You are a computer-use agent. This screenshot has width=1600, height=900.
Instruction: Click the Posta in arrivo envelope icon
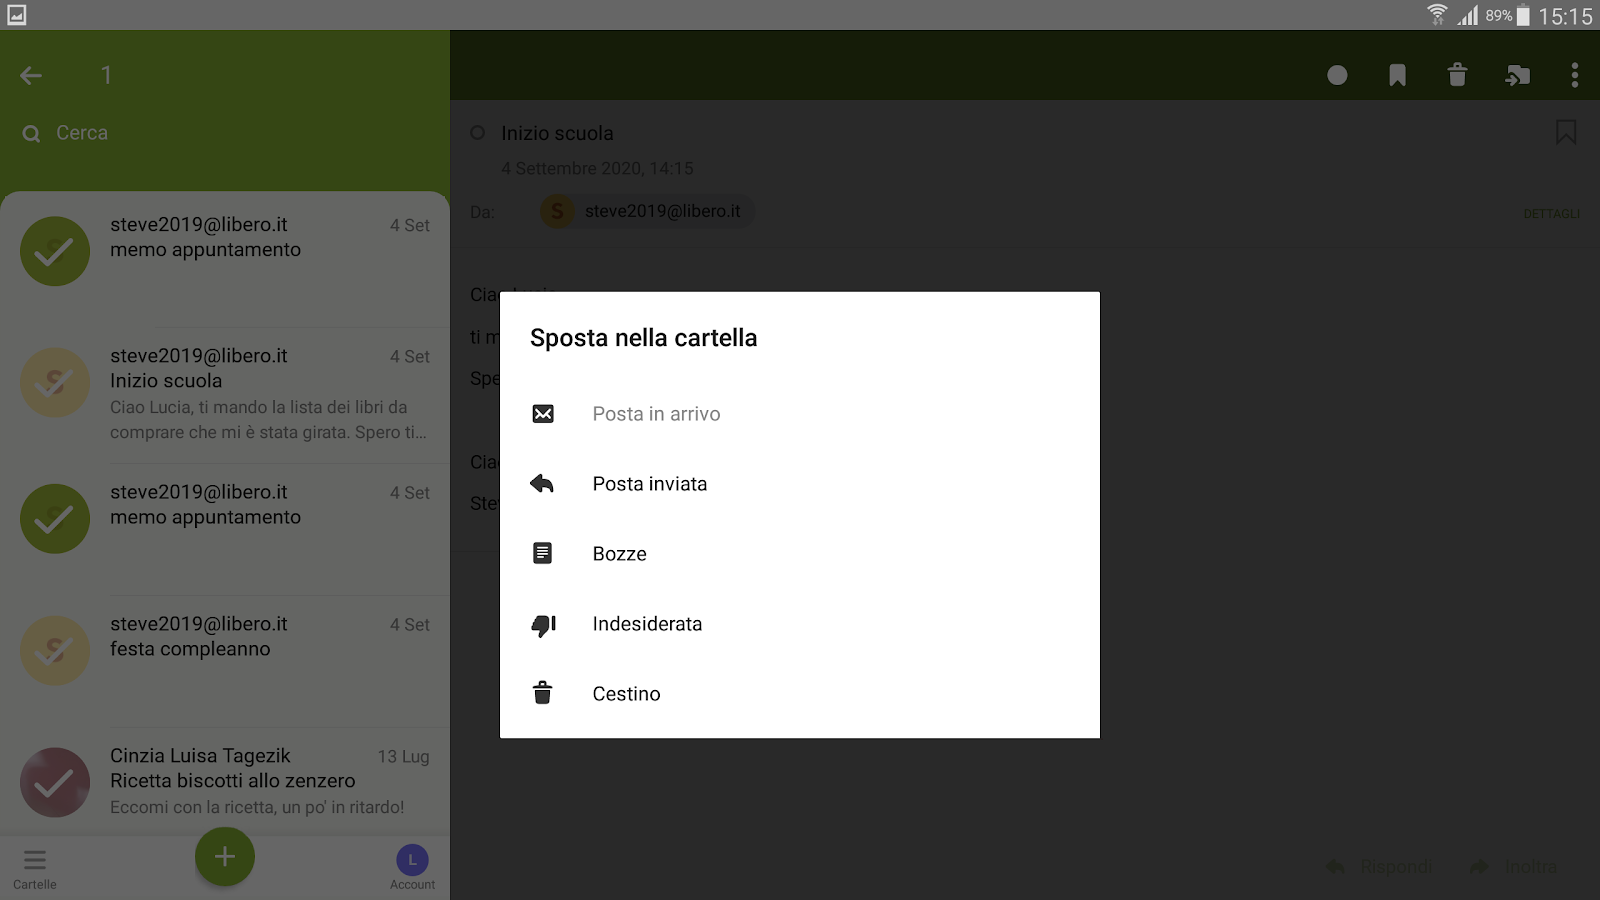click(543, 414)
